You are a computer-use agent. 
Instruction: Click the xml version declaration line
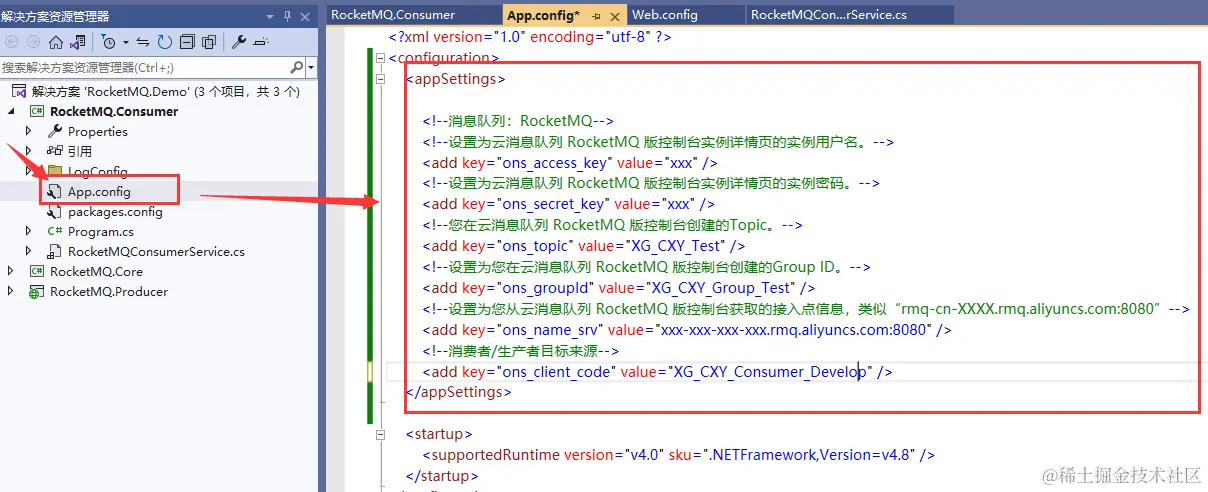[530, 37]
